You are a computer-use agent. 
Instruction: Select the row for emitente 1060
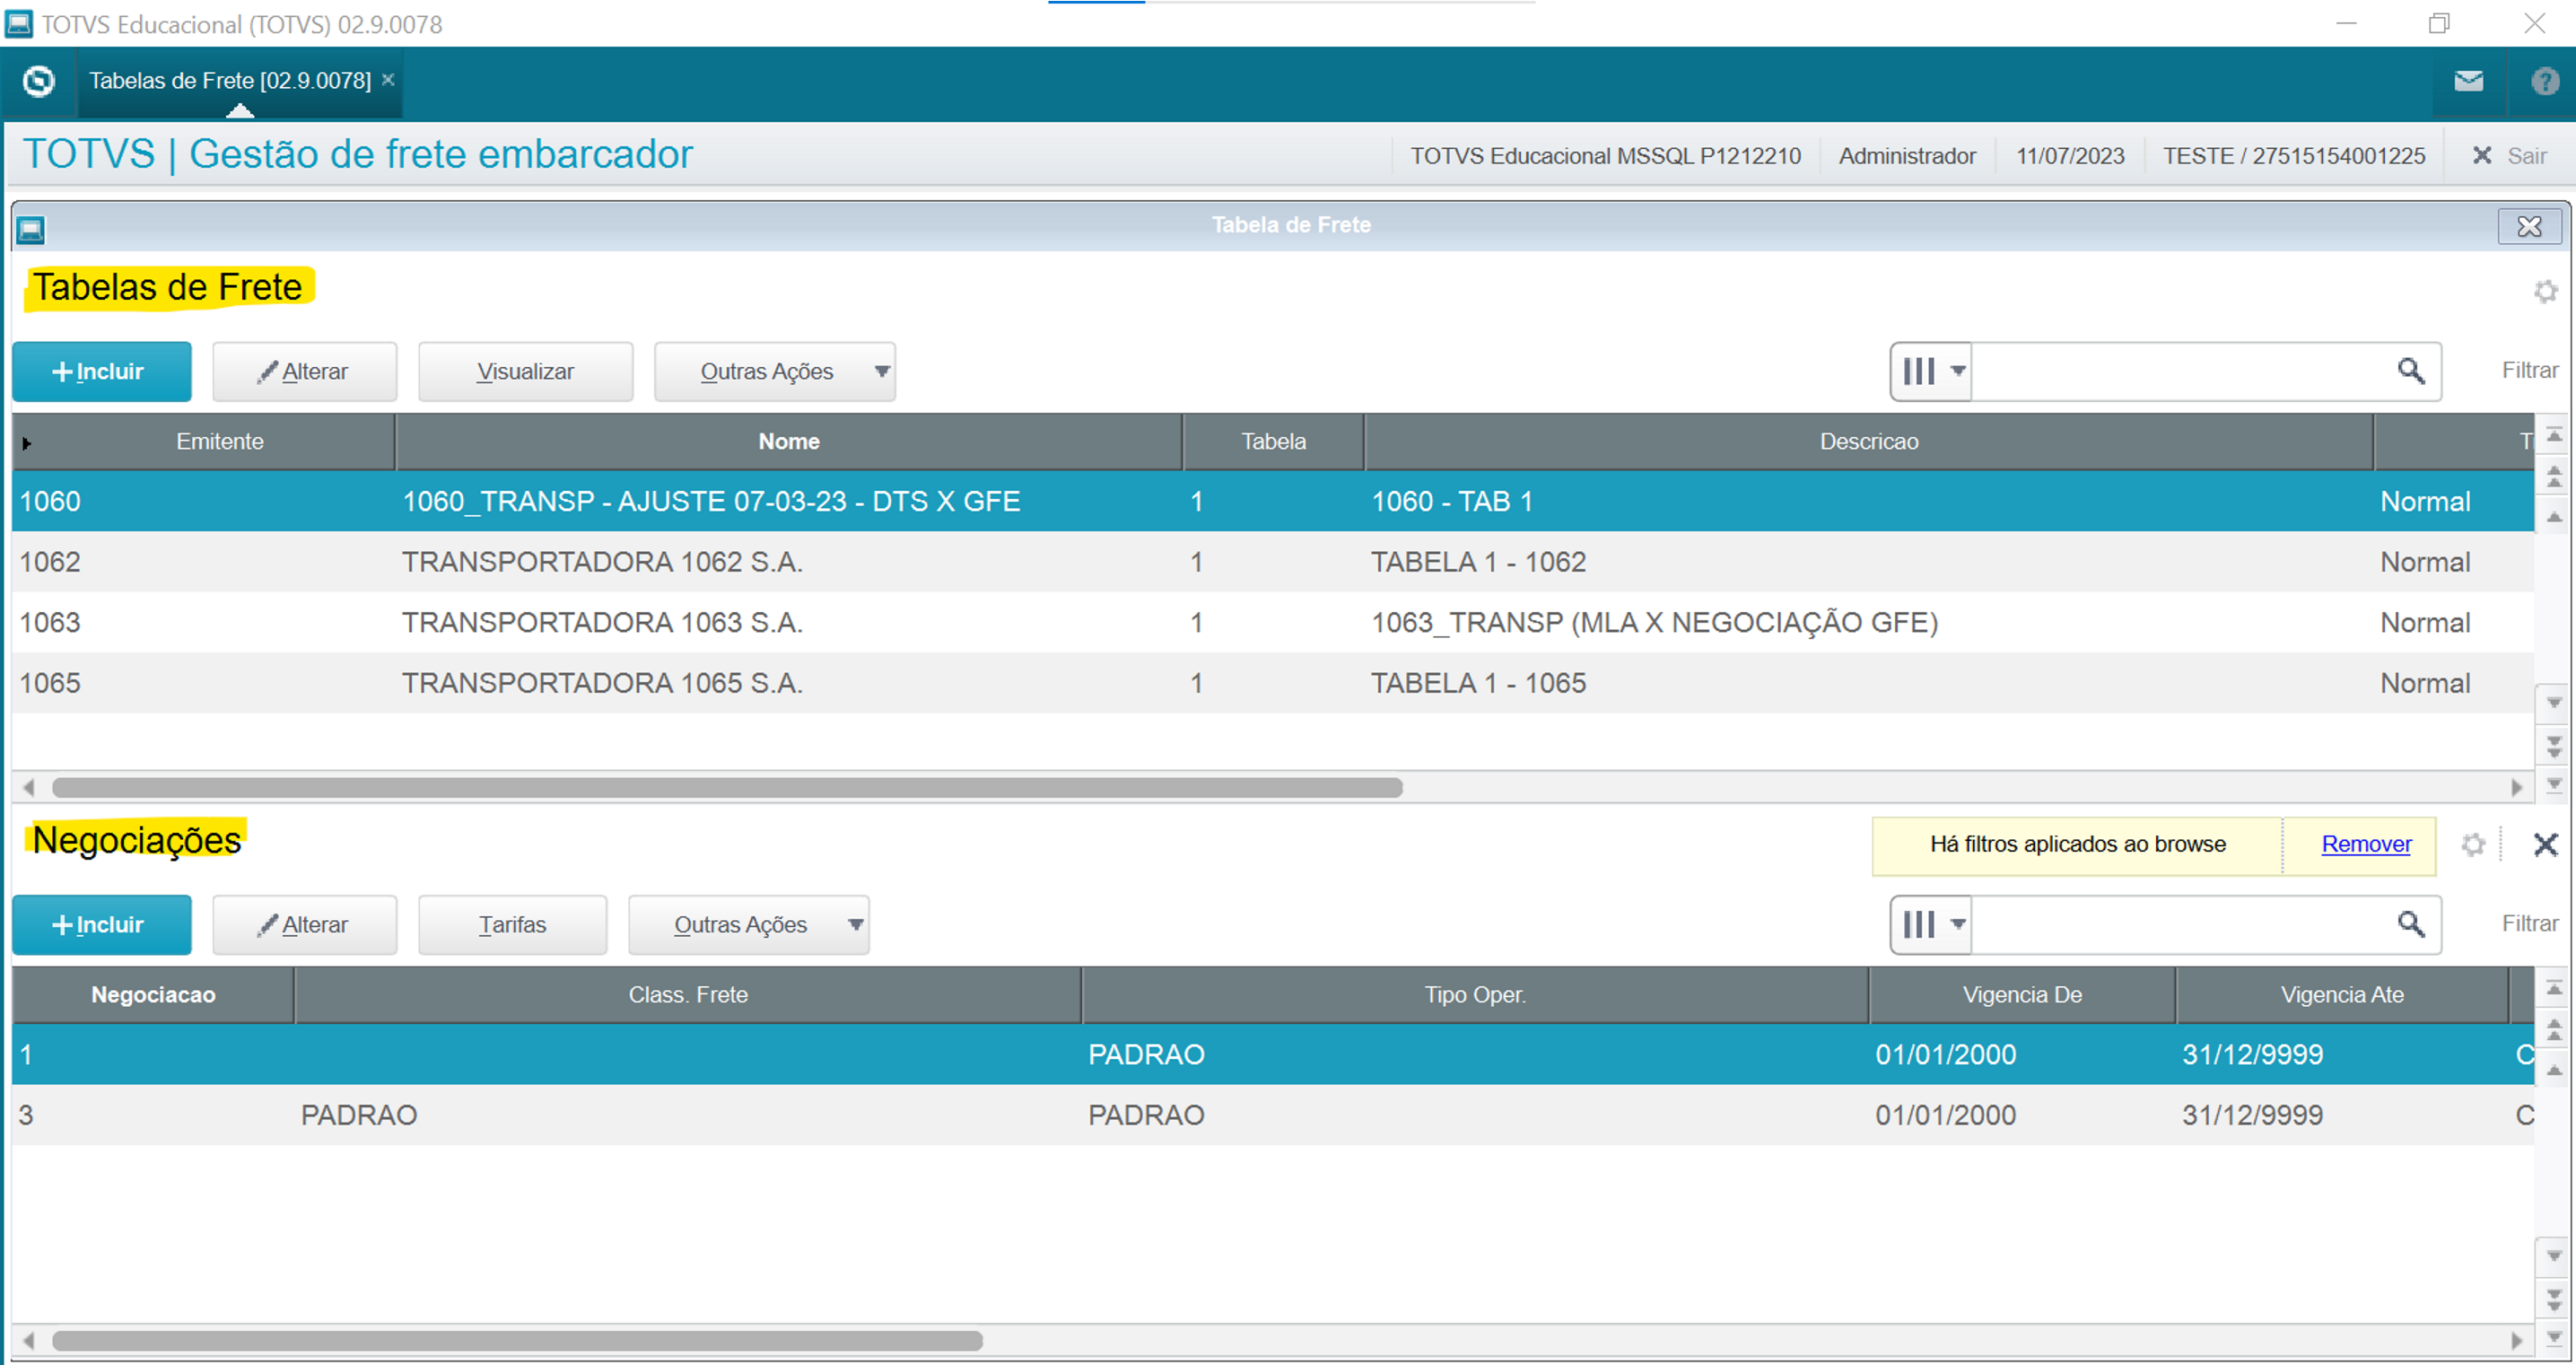tap(1272, 502)
